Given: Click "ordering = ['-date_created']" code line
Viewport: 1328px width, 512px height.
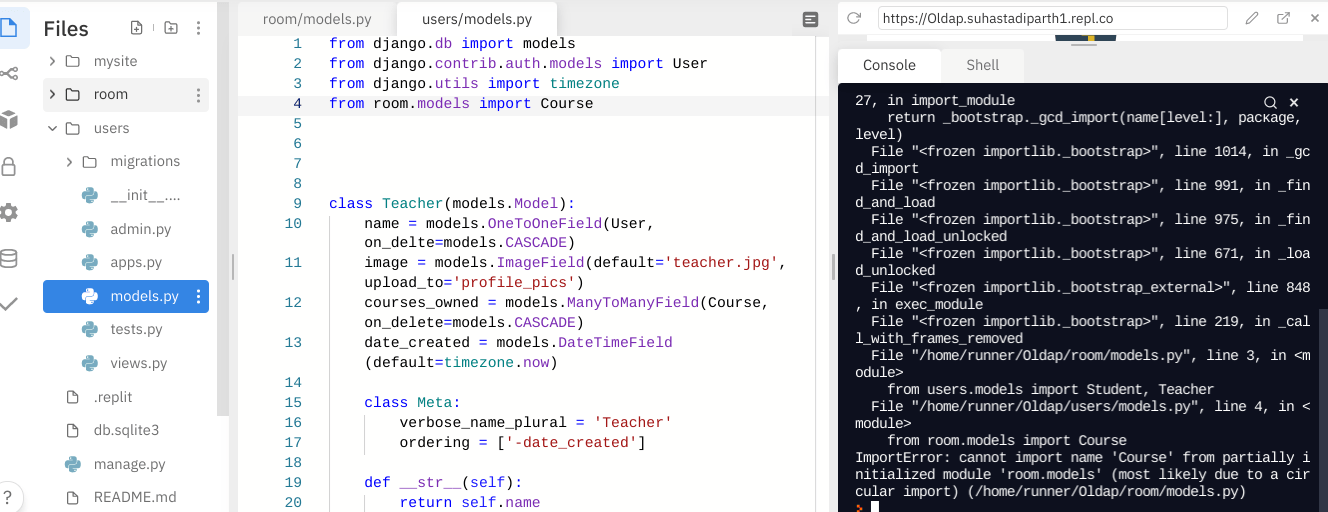Looking at the screenshot, I should click(522, 442).
